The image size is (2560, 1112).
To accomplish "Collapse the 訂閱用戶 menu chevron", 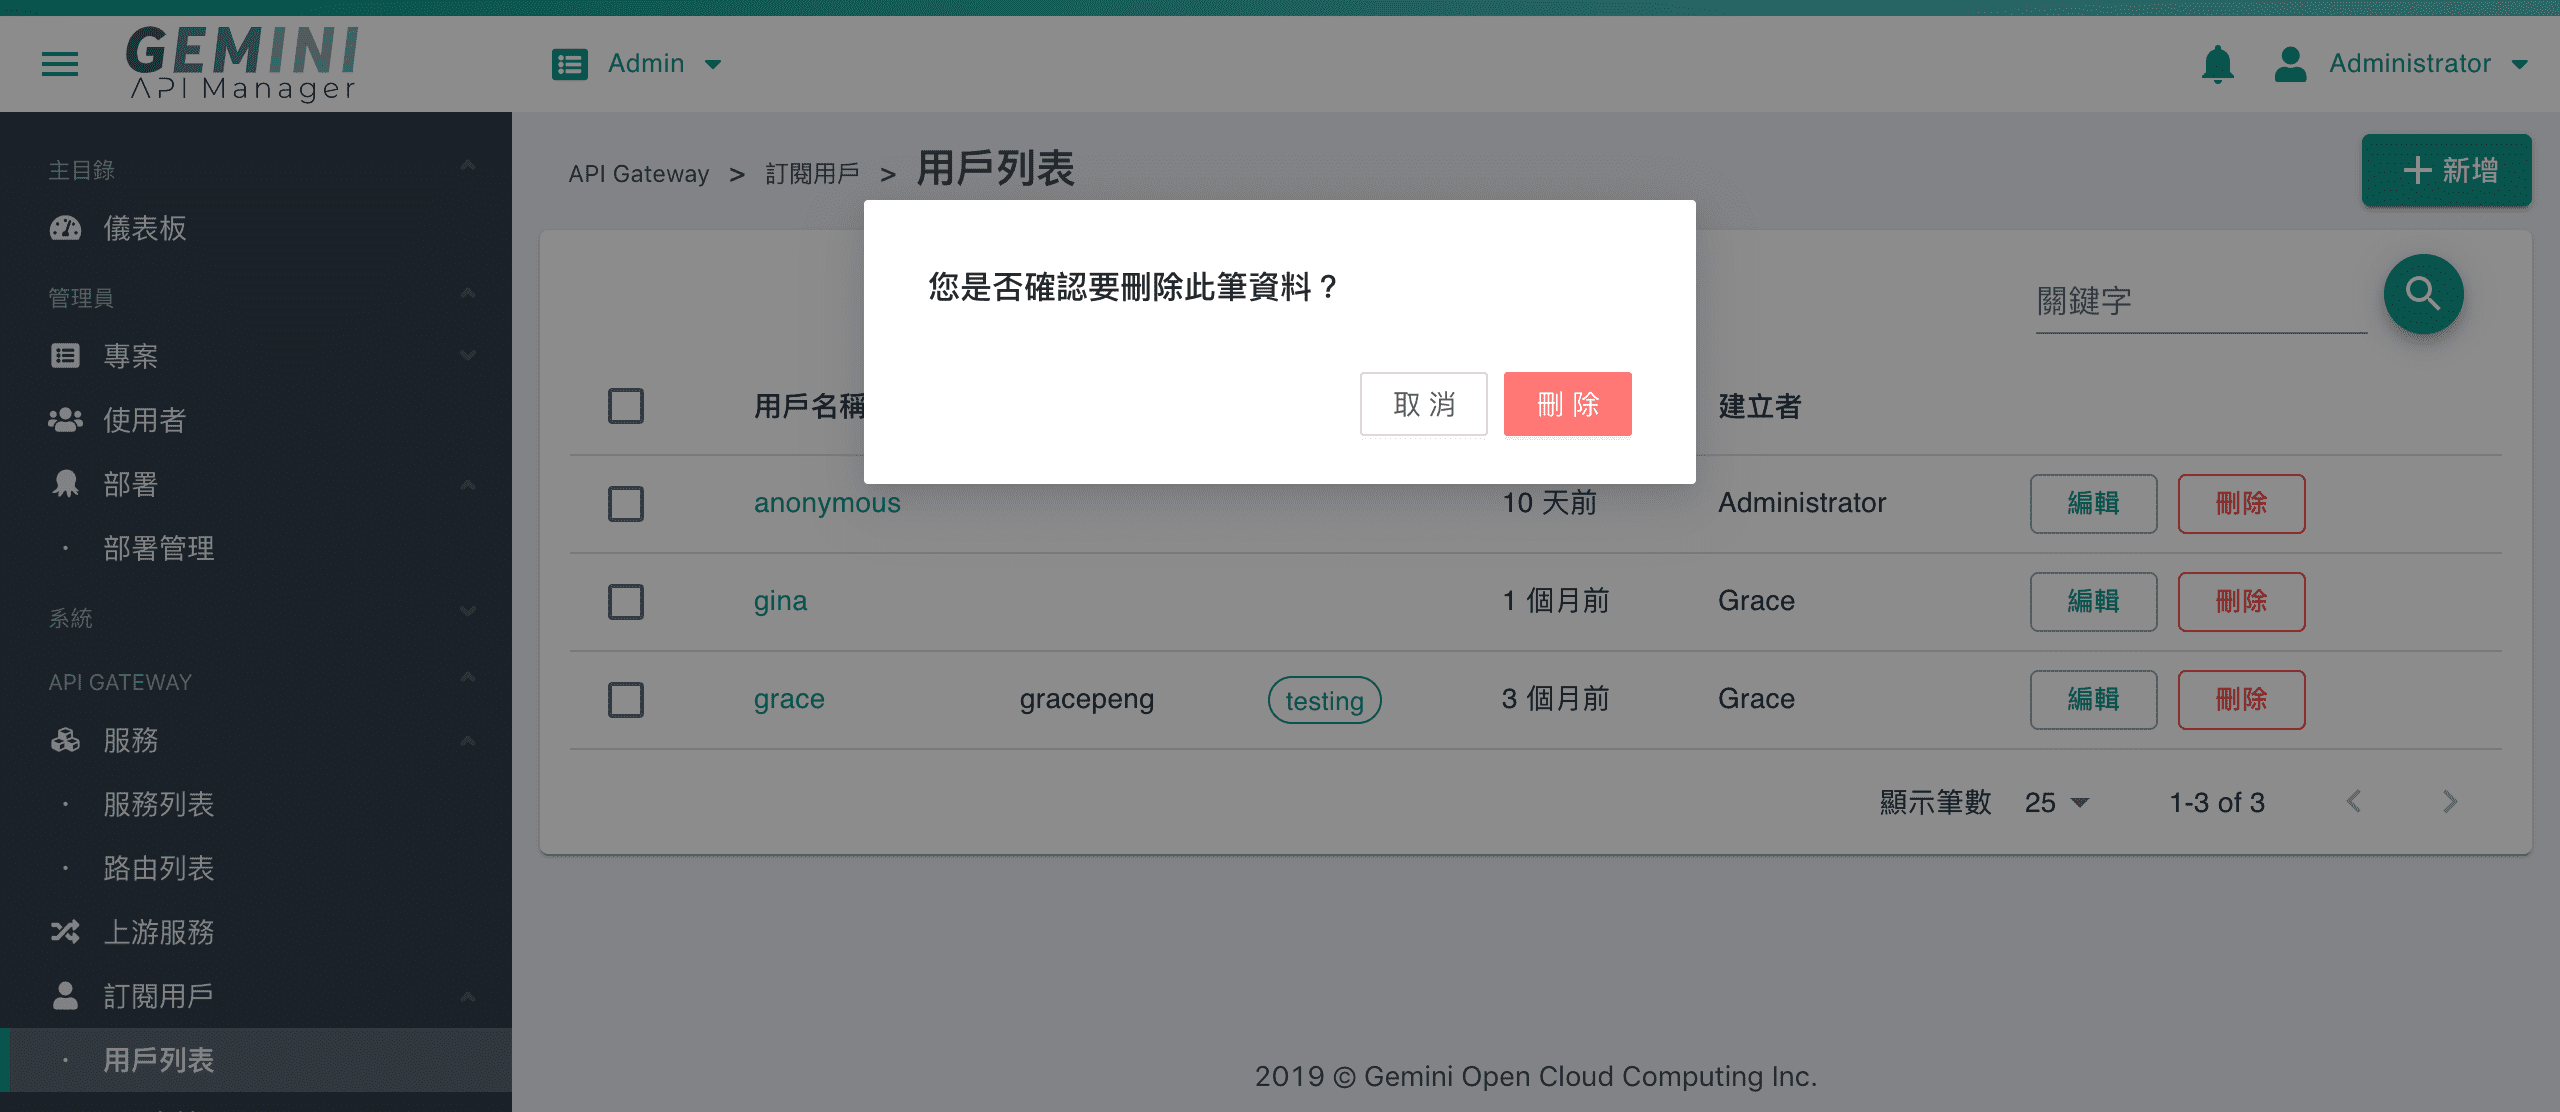I will (467, 996).
